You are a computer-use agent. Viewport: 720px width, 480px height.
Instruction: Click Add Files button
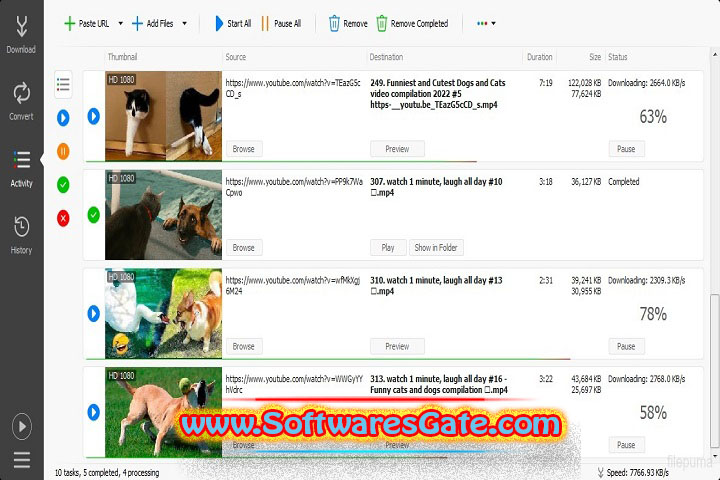(153, 23)
